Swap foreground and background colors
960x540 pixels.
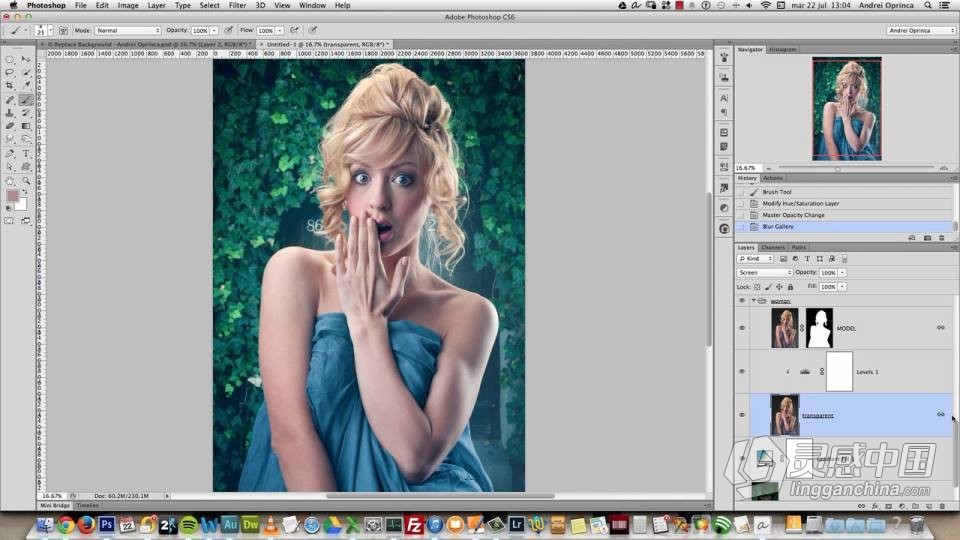[x=24, y=192]
